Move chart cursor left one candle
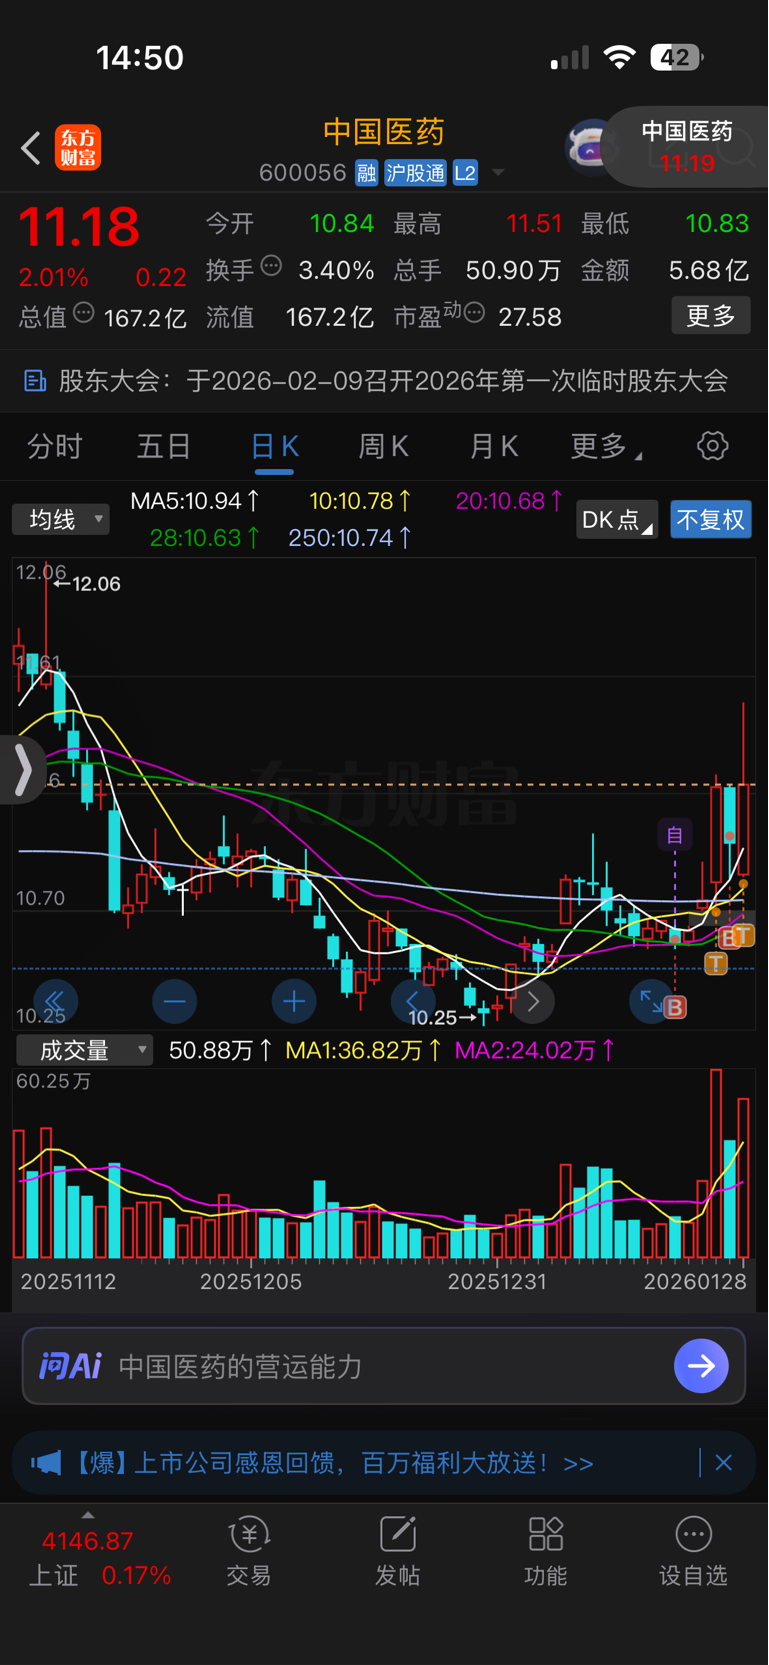The width and height of the screenshot is (769, 1665). (x=412, y=1001)
